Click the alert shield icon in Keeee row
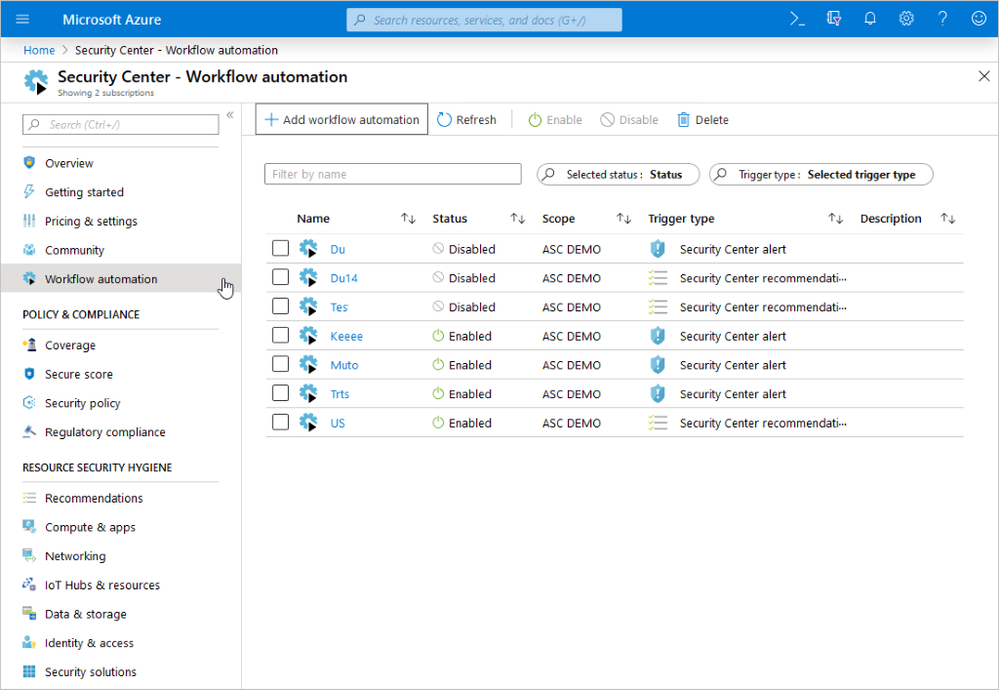999x690 pixels. [x=658, y=336]
